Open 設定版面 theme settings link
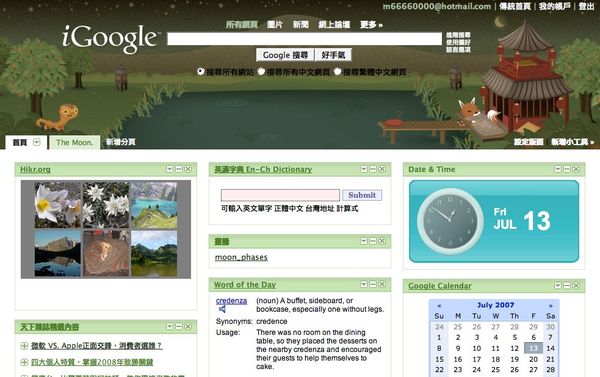Image resolution: width=600 pixels, height=377 pixels. (x=528, y=142)
